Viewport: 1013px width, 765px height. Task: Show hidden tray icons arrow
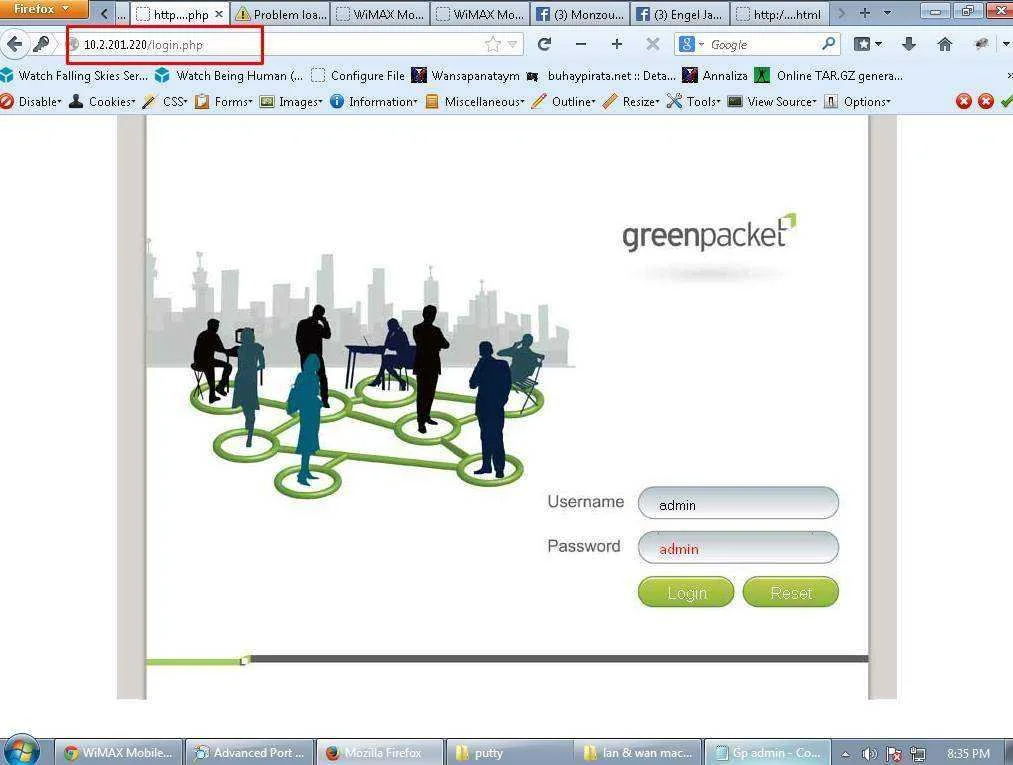[845, 753]
